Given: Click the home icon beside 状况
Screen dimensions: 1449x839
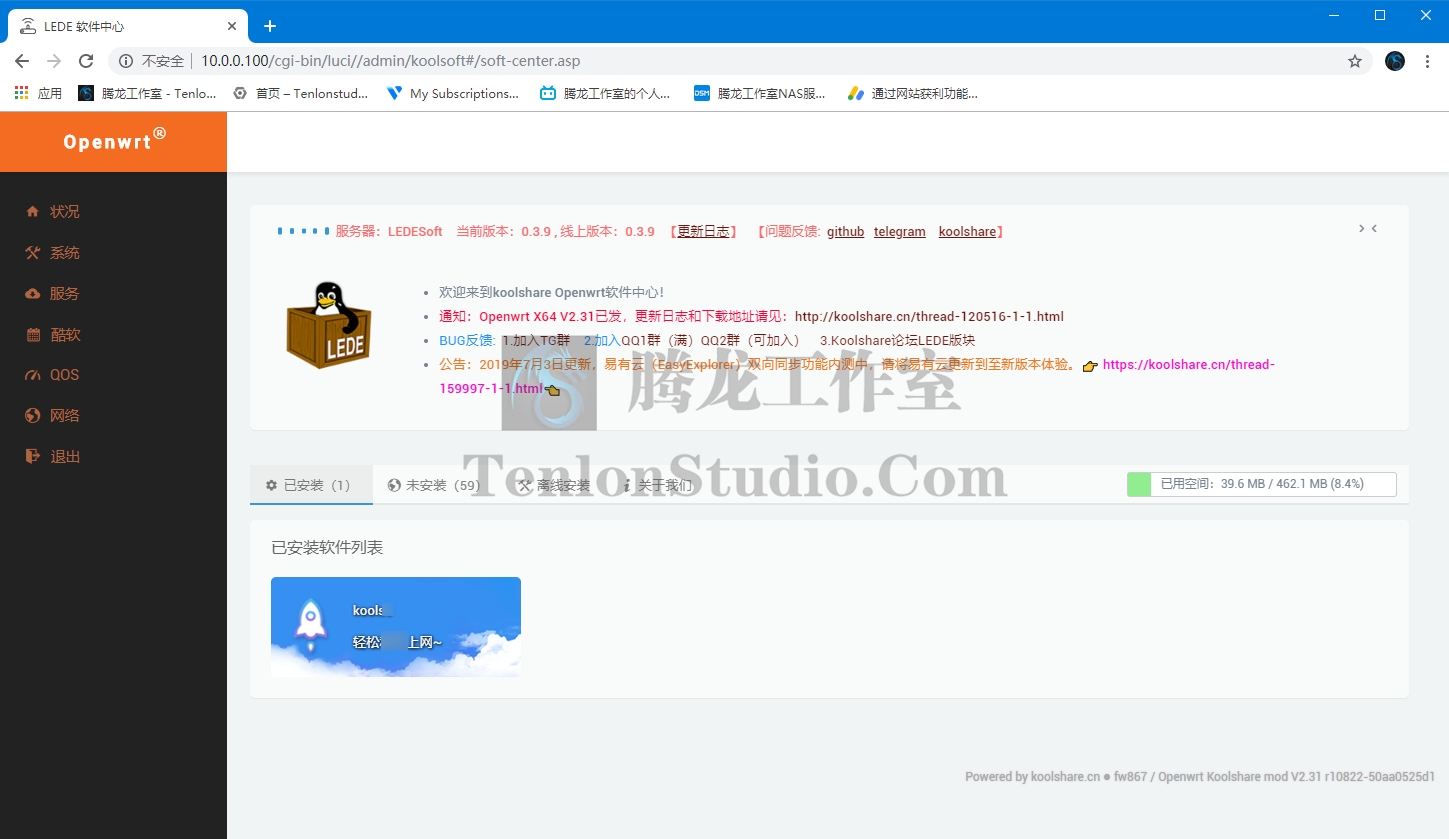Looking at the screenshot, I should (32, 212).
